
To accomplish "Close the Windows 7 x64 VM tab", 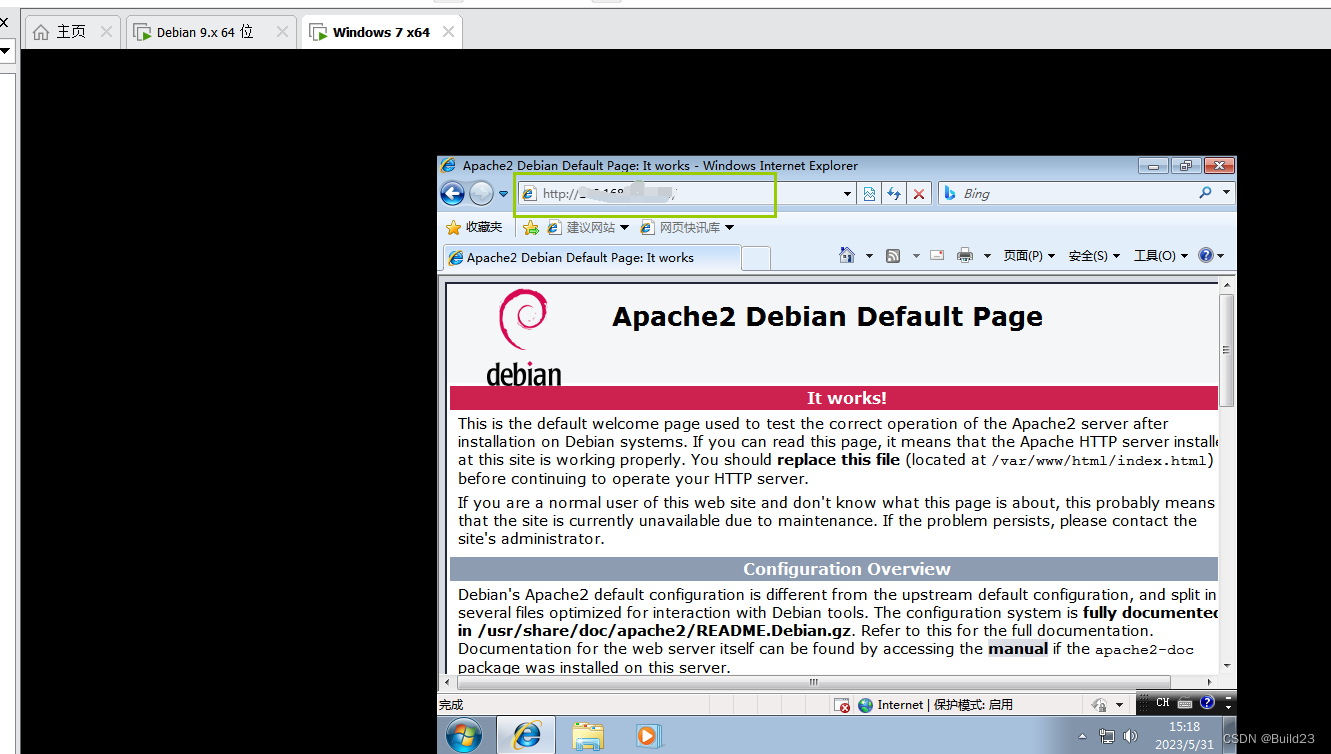I will (x=448, y=32).
